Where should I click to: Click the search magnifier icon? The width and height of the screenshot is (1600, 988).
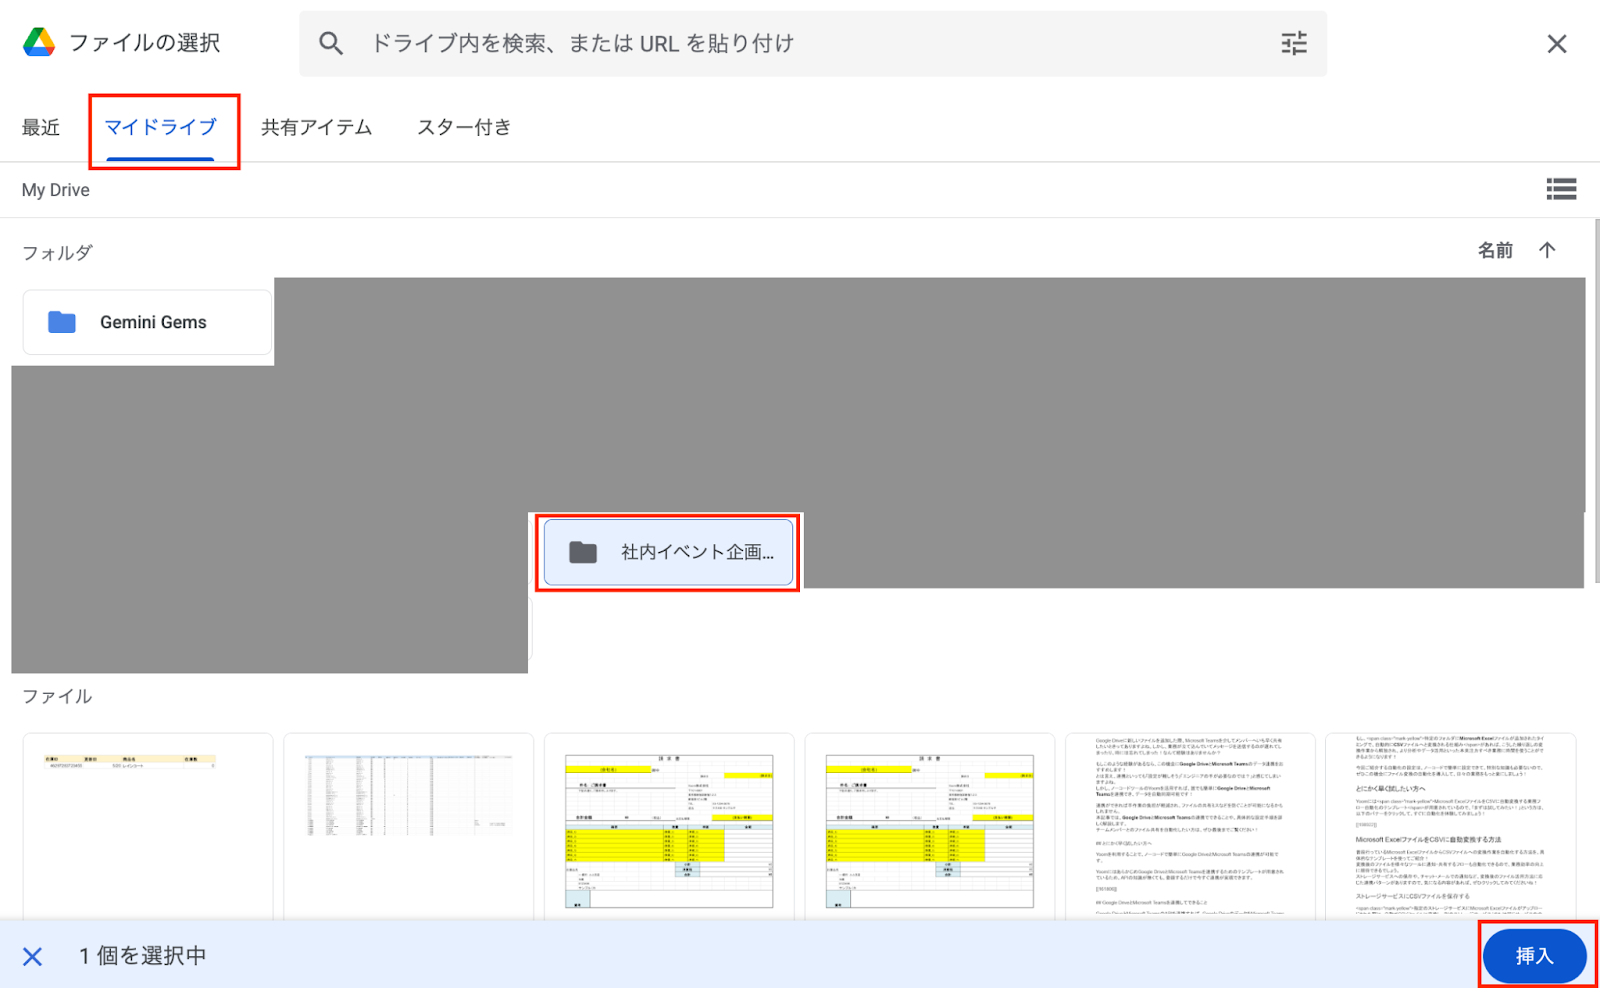pos(331,44)
